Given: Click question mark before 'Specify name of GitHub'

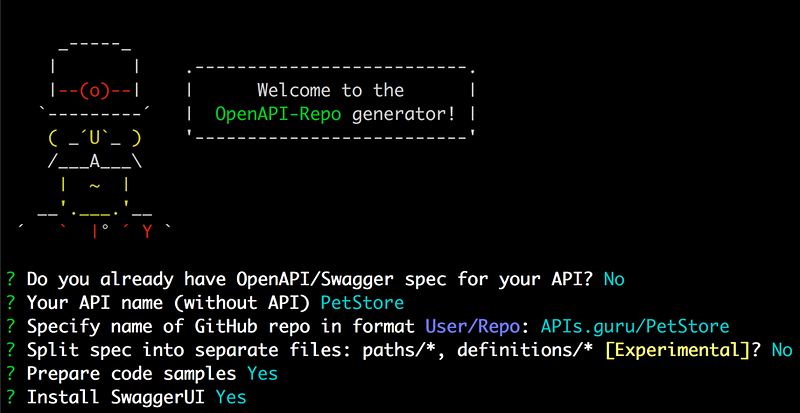Looking at the screenshot, I should click(x=10, y=326).
